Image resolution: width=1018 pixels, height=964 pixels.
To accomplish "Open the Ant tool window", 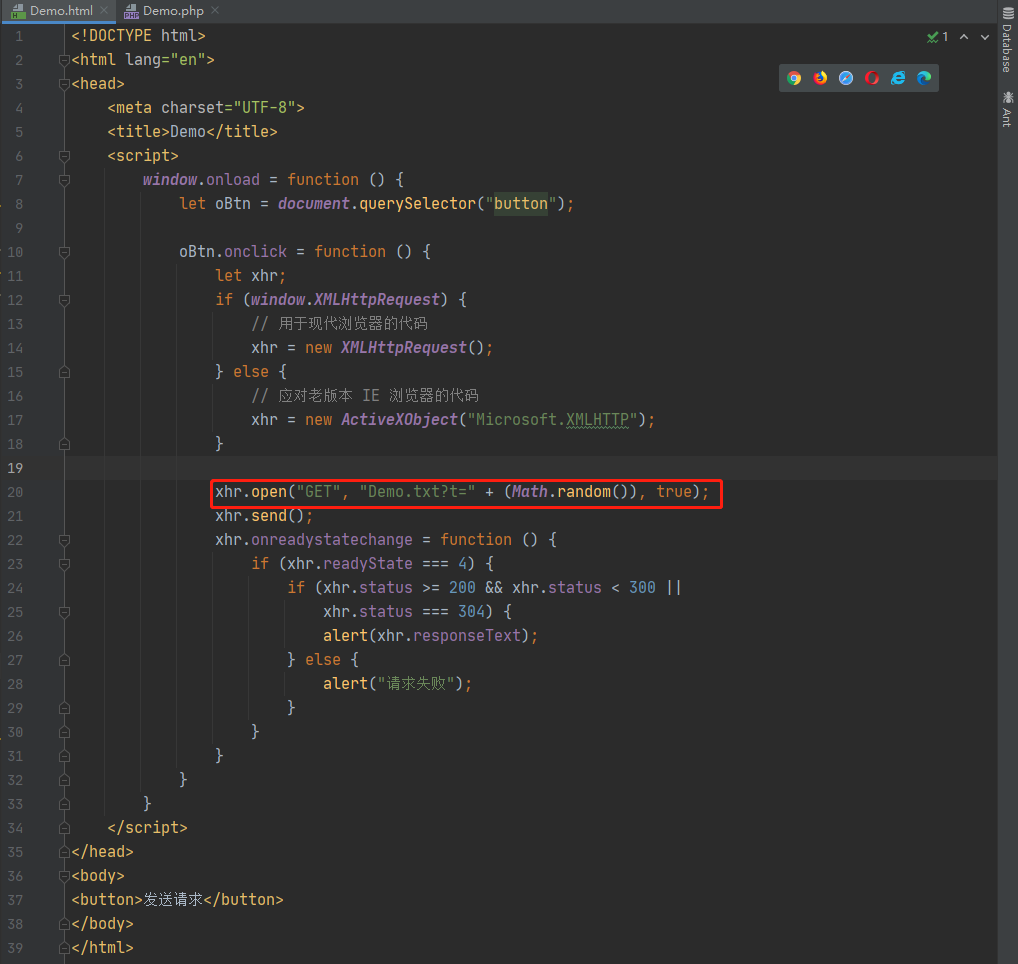I will click(x=1007, y=109).
